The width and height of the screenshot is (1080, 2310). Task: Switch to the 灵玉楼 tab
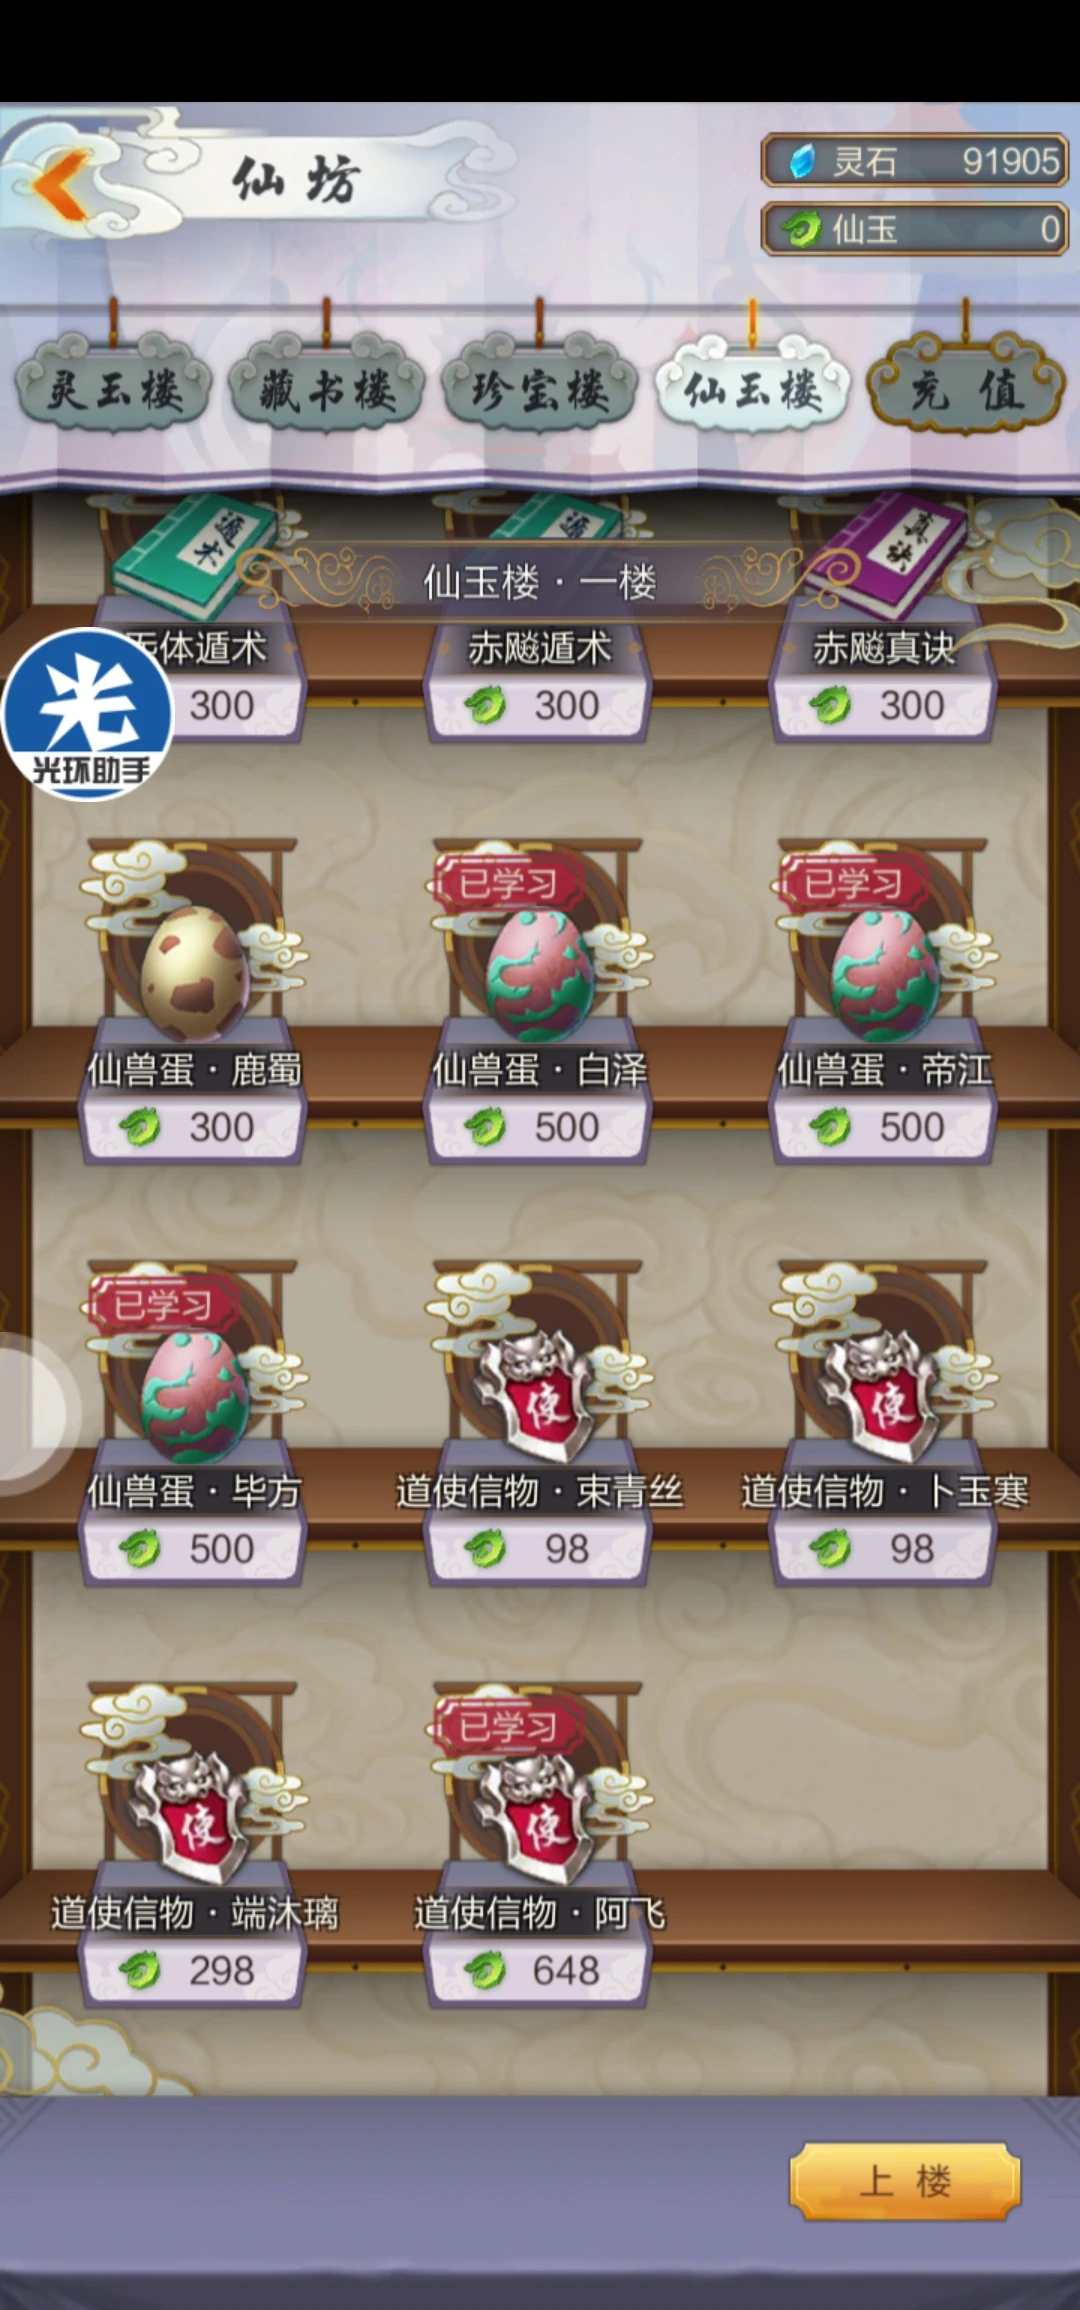coord(114,388)
